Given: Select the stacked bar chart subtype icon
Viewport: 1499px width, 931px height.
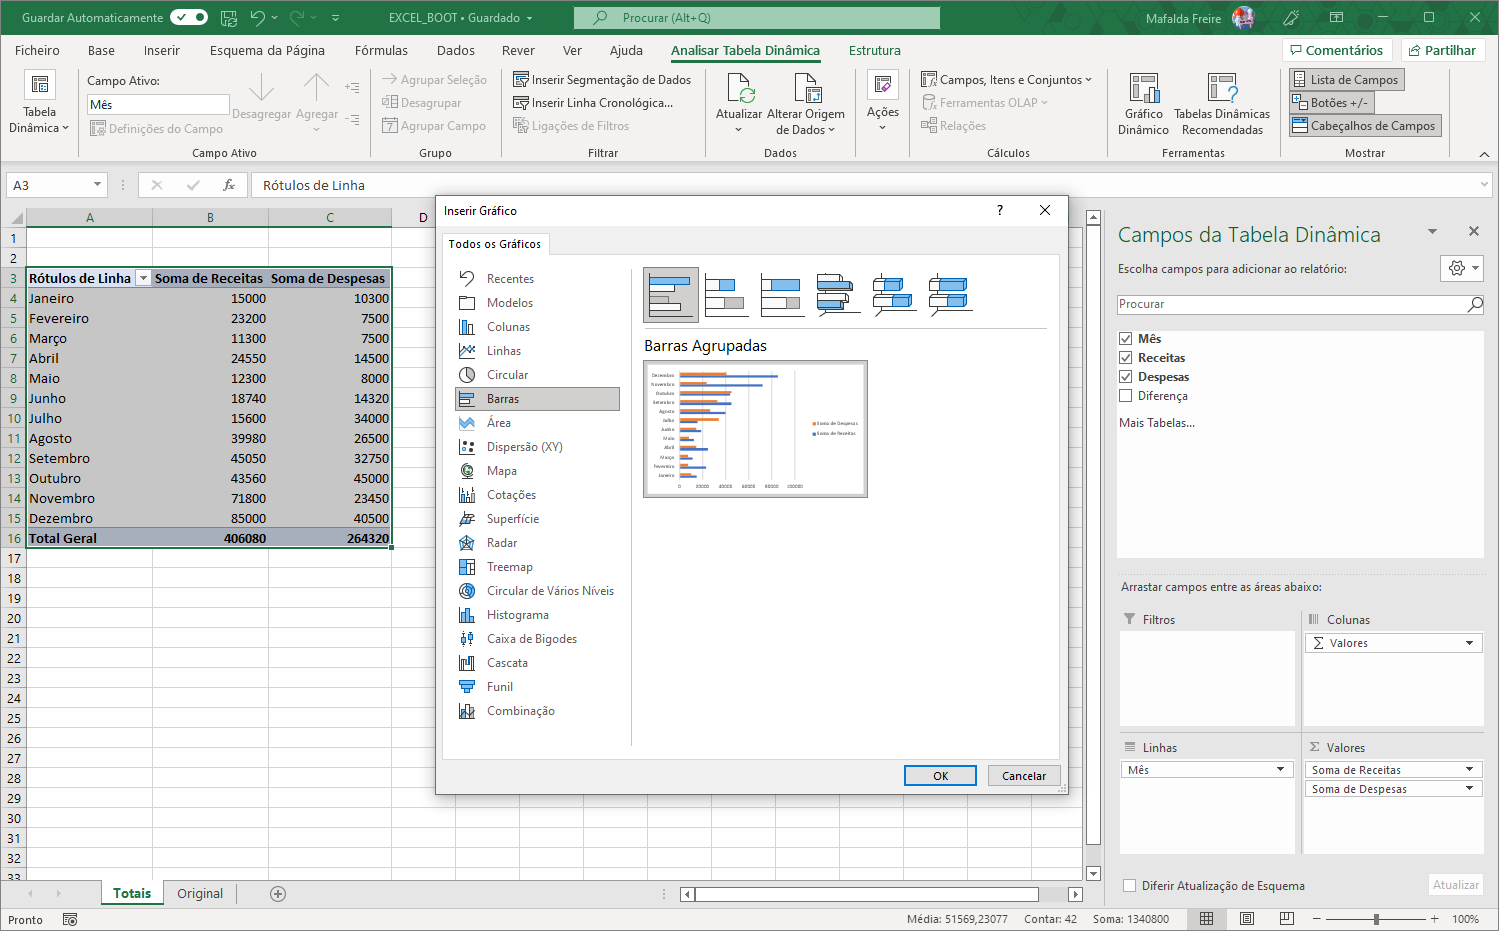Looking at the screenshot, I should (x=726, y=295).
